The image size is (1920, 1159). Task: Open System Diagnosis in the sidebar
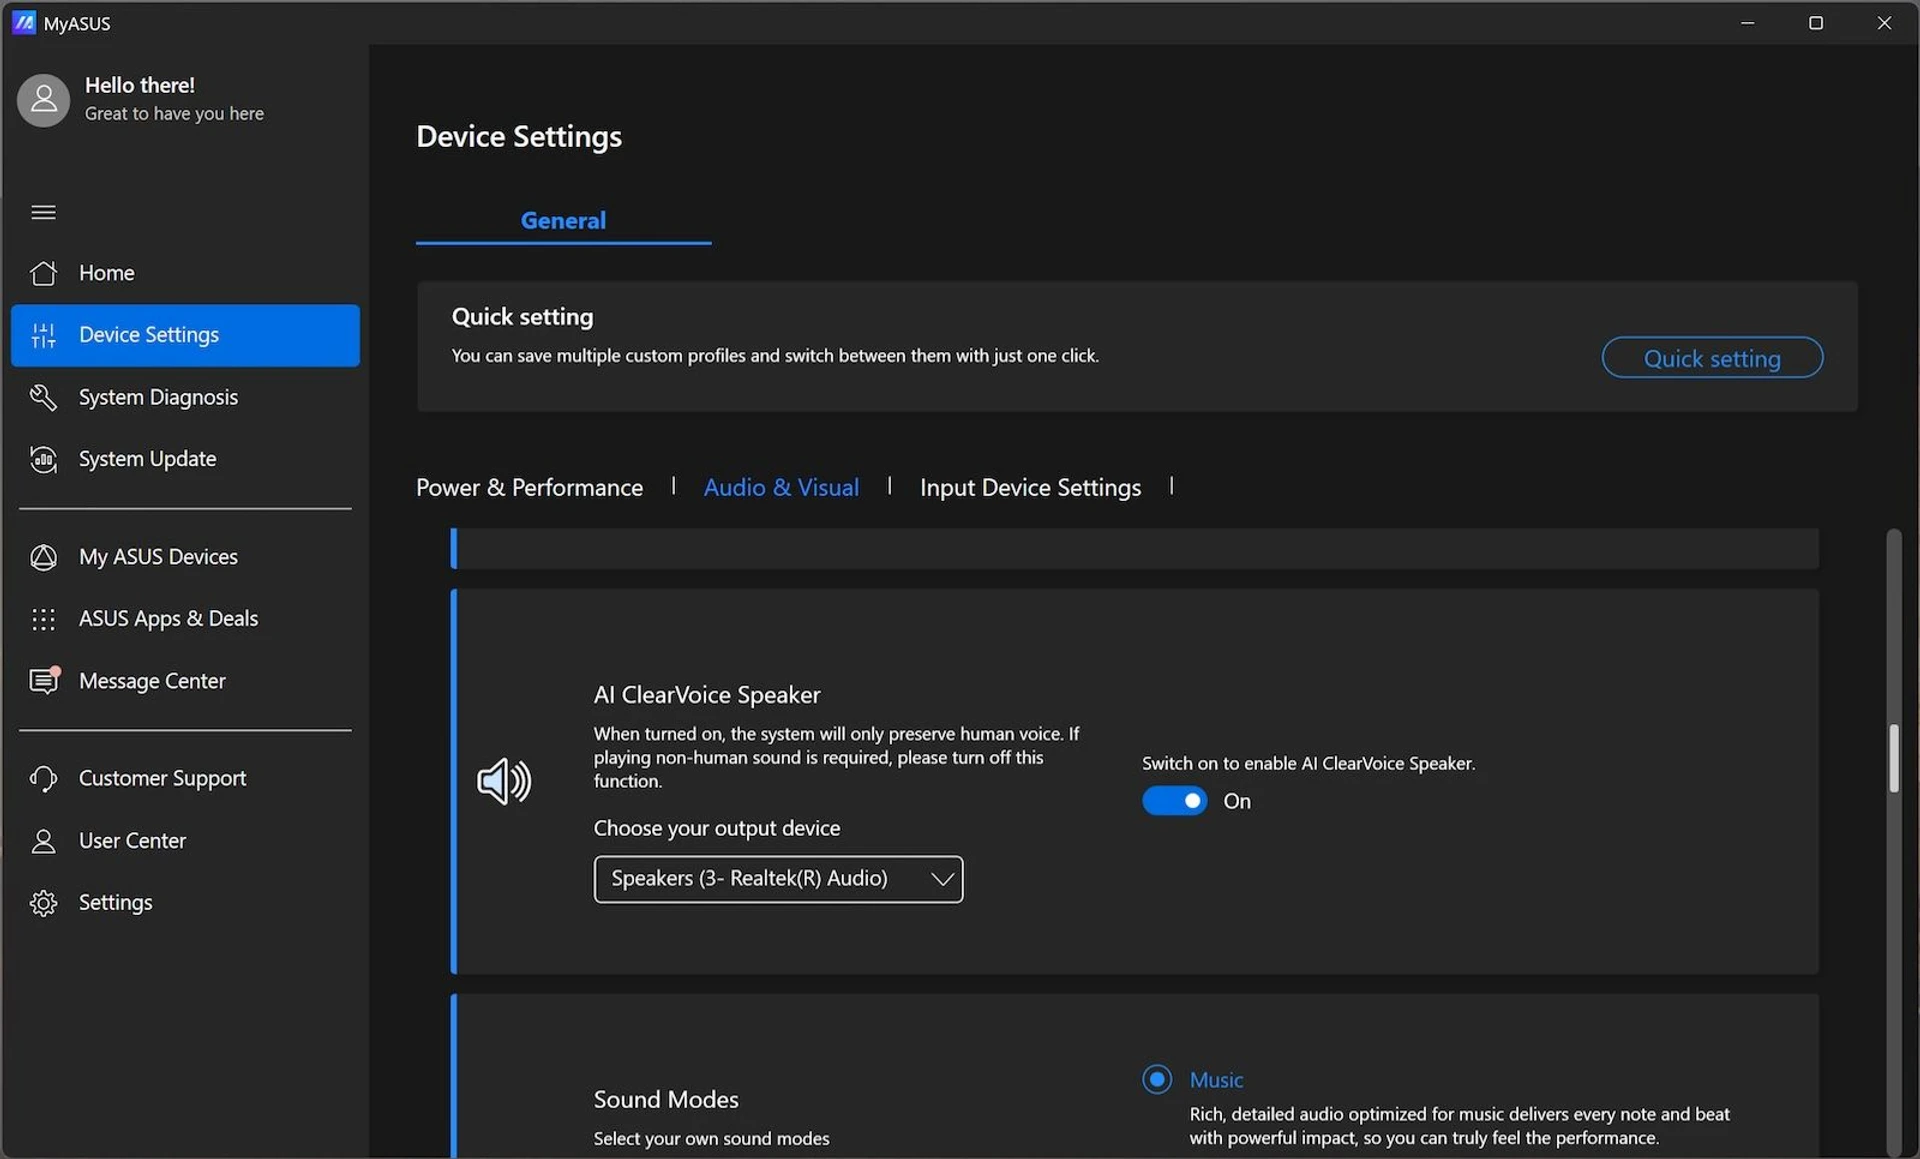(x=185, y=397)
